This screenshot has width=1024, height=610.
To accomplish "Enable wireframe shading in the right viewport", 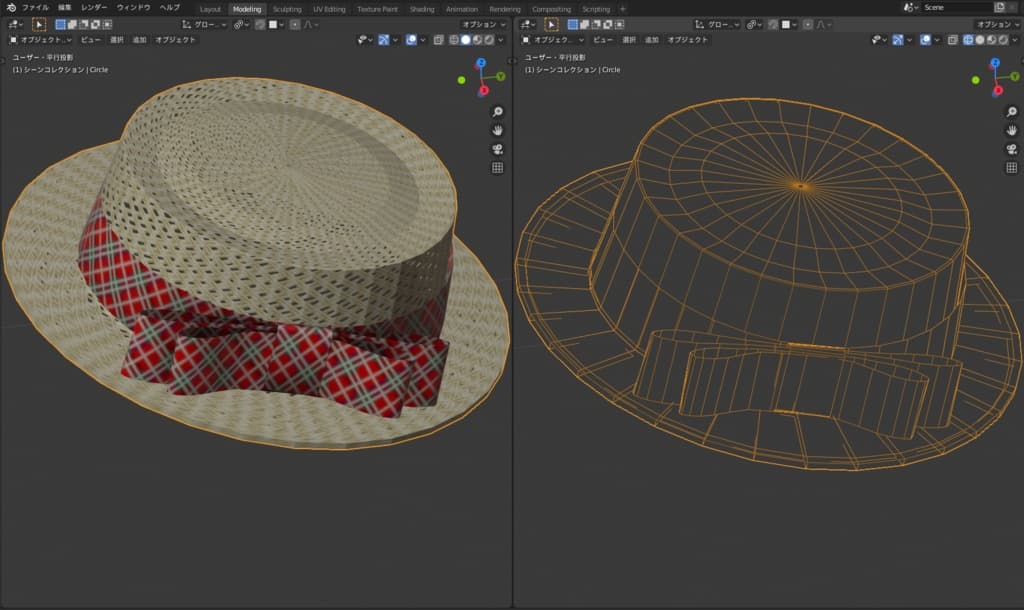I will coord(968,40).
